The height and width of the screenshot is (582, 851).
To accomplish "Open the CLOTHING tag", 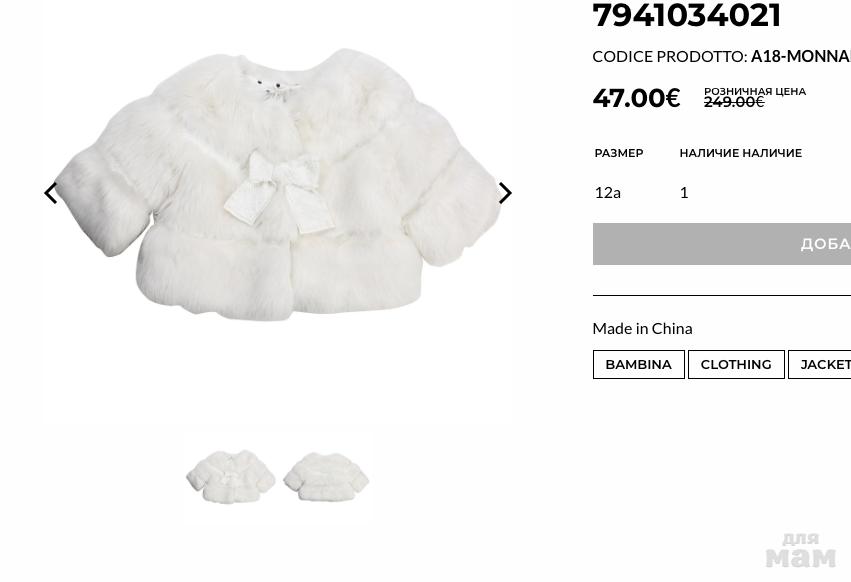I will click(x=736, y=364).
